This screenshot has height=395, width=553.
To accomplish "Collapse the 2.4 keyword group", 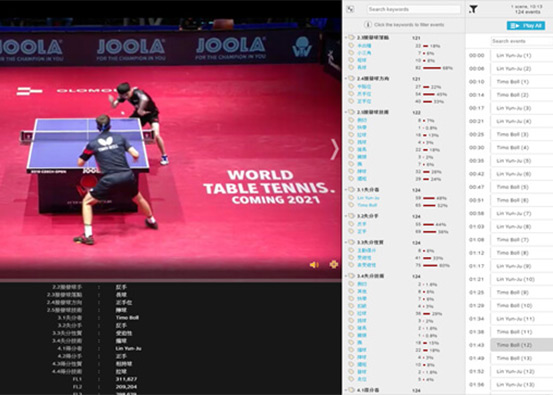I will click(346, 78).
